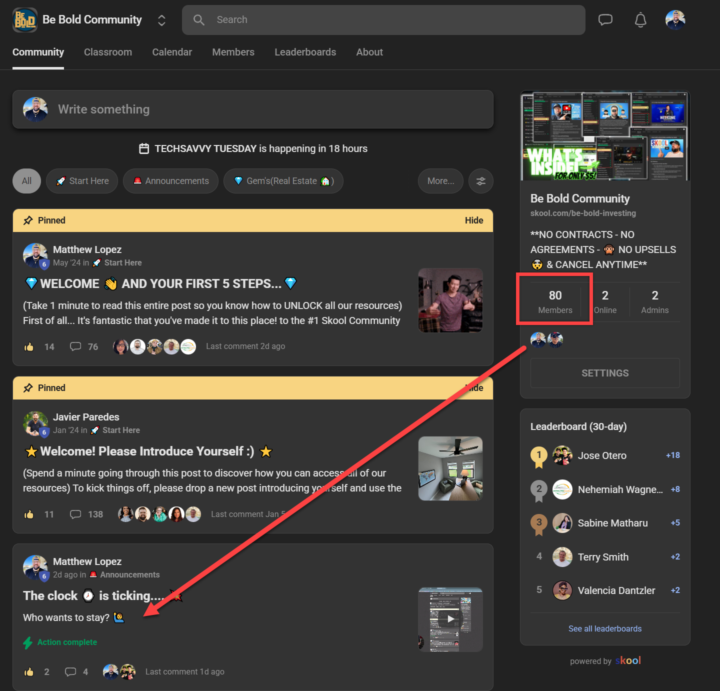720x691 pixels.
Task: Like the Introduce Yourself post
Action: pos(29,514)
